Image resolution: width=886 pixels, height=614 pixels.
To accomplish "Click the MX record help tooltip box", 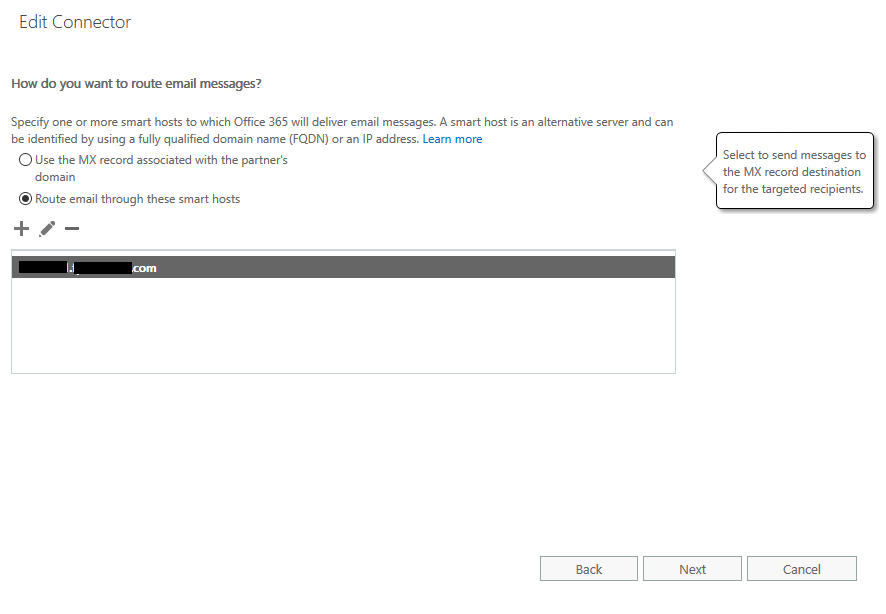I will pyautogui.click(x=794, y=171).
